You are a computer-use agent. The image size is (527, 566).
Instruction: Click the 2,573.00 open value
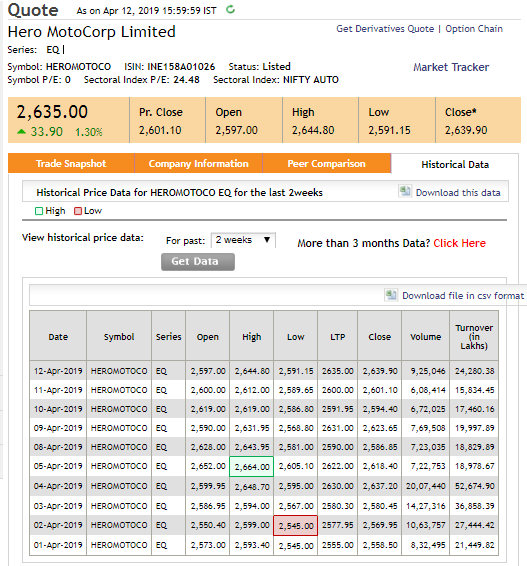point(208,545)
